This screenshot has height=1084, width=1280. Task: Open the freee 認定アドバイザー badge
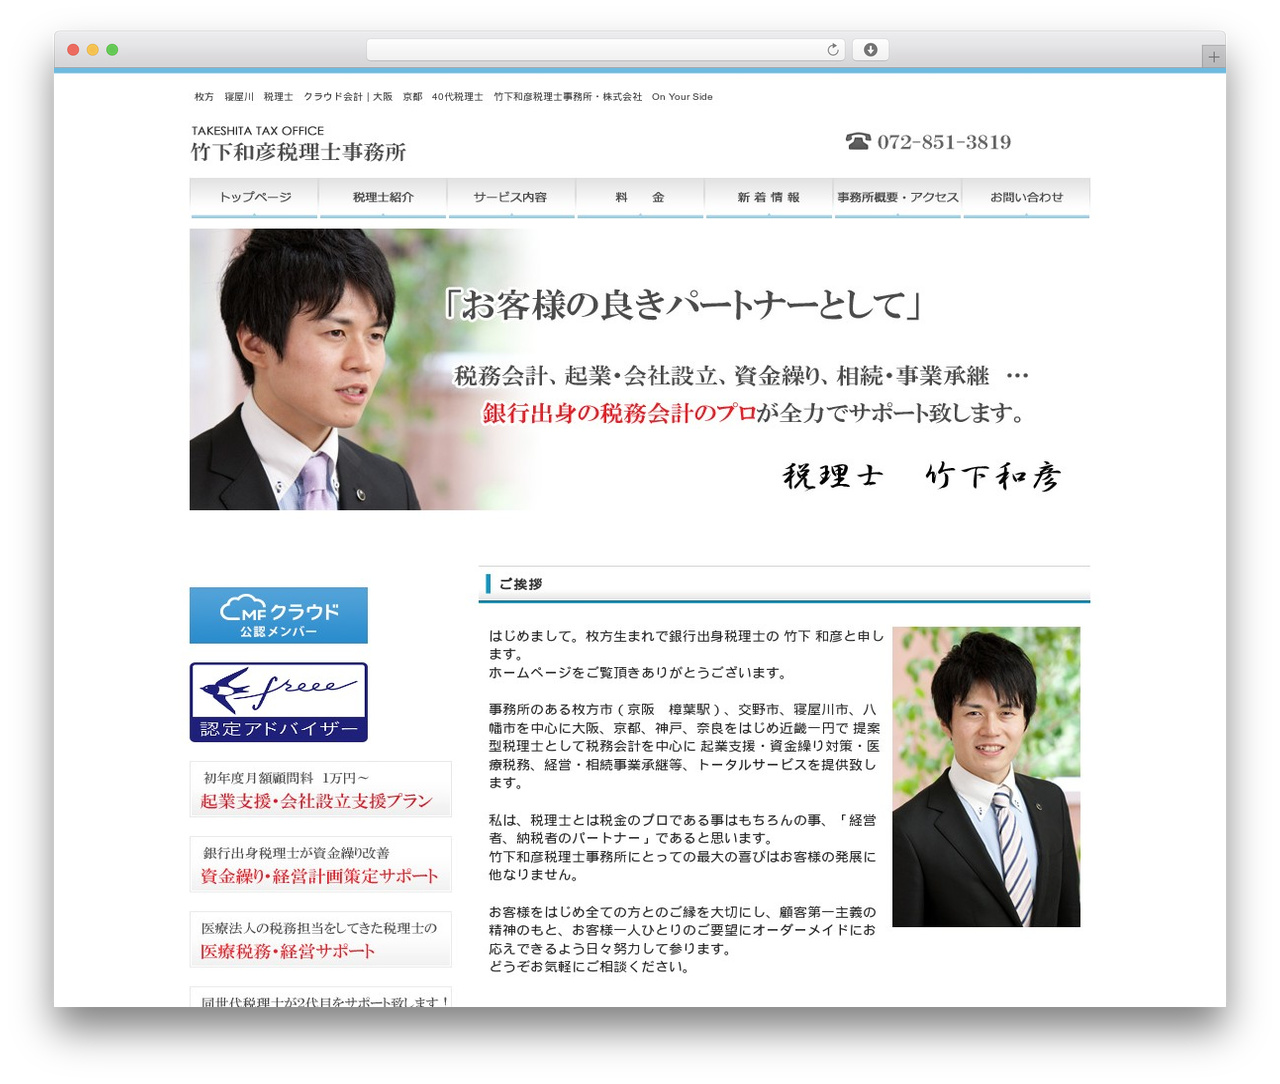pos(279,702)
